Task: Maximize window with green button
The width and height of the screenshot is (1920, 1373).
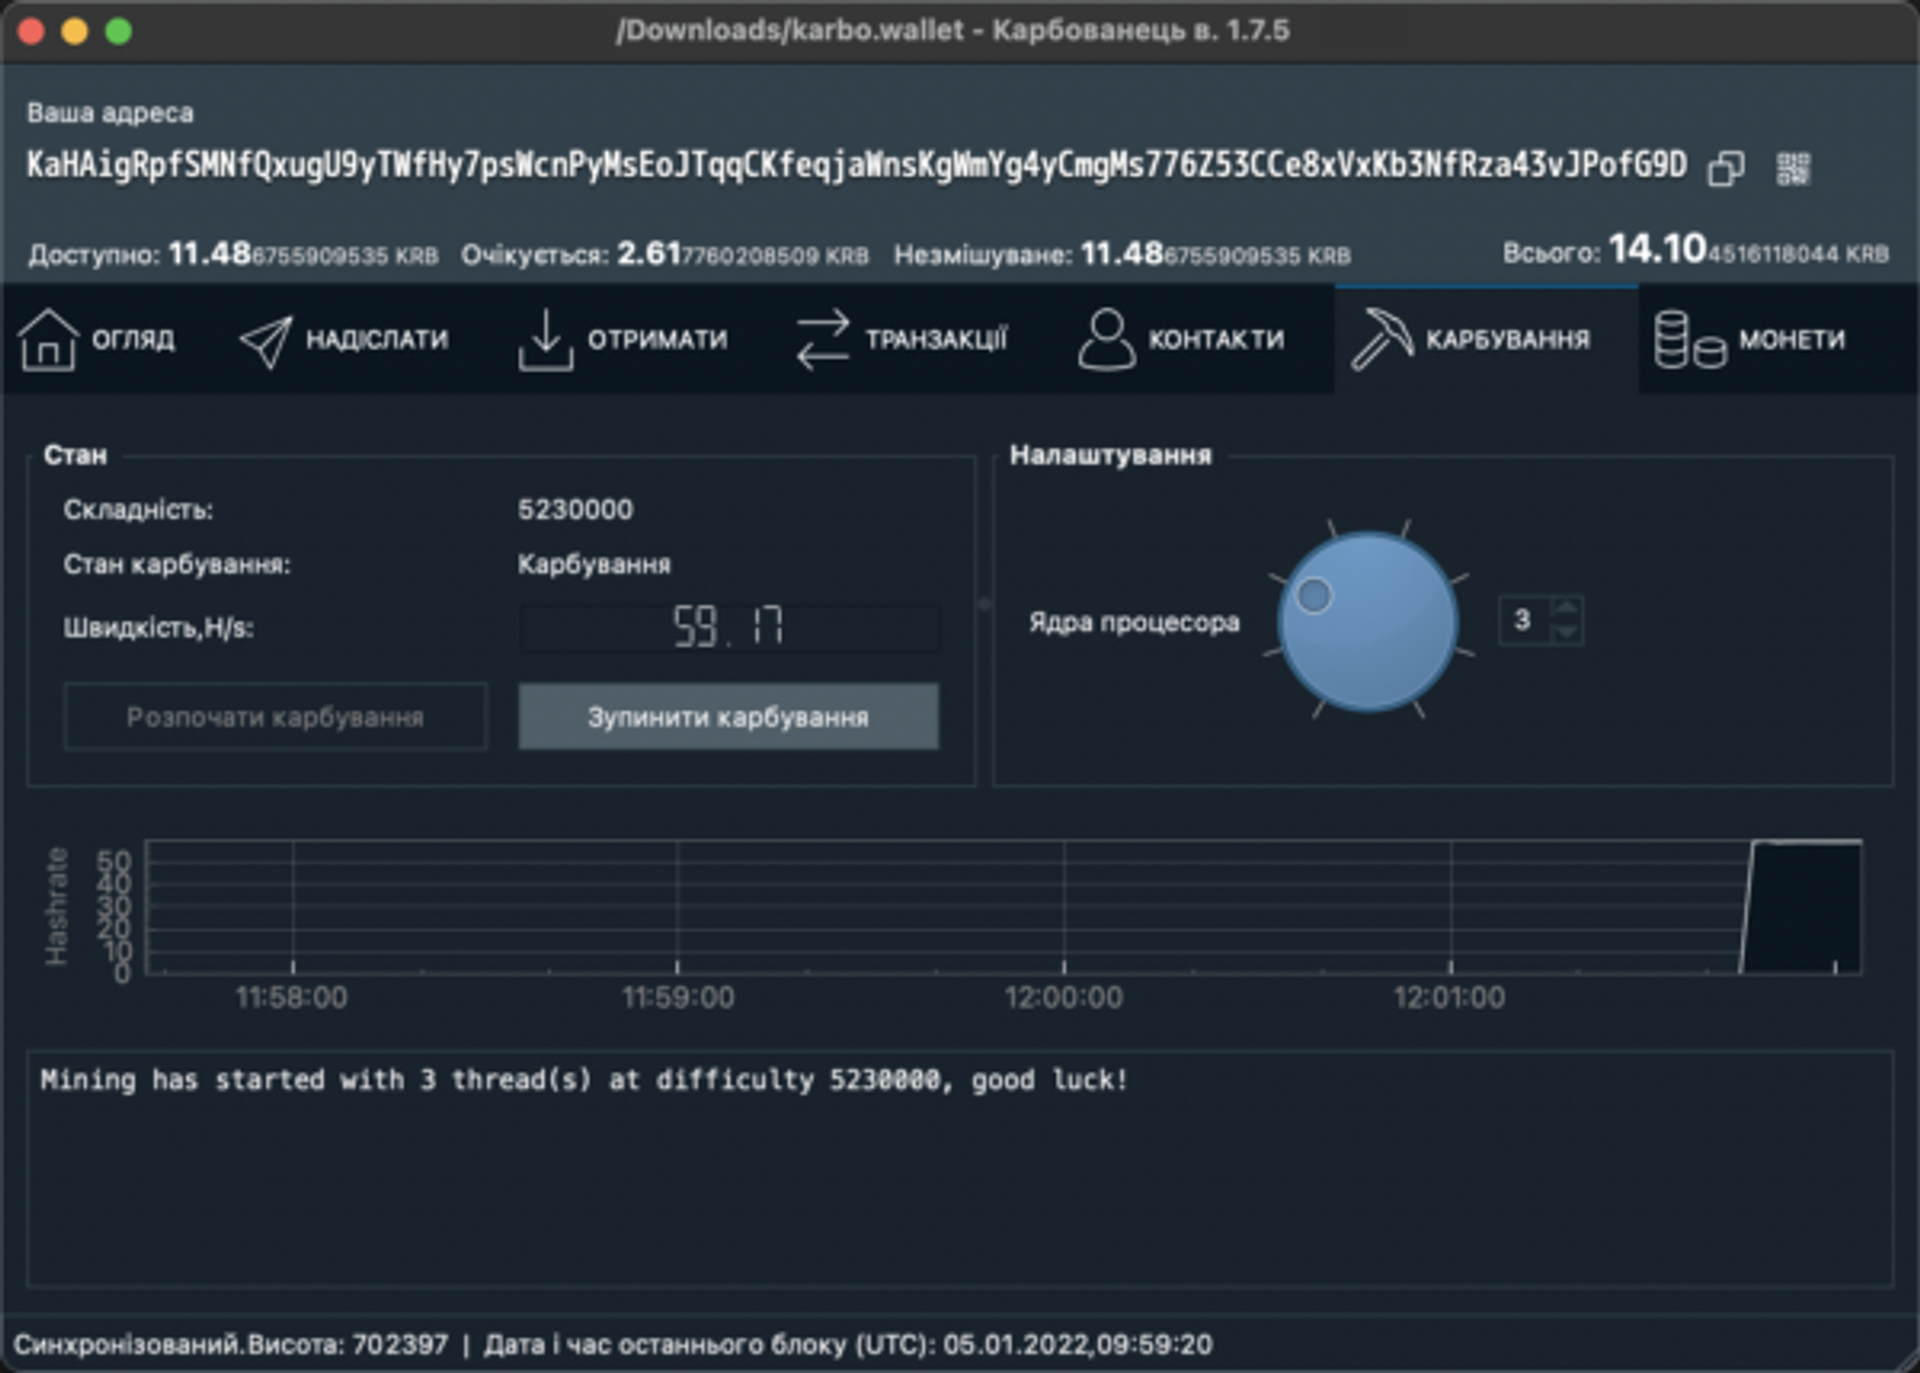Action: (118, 31)
